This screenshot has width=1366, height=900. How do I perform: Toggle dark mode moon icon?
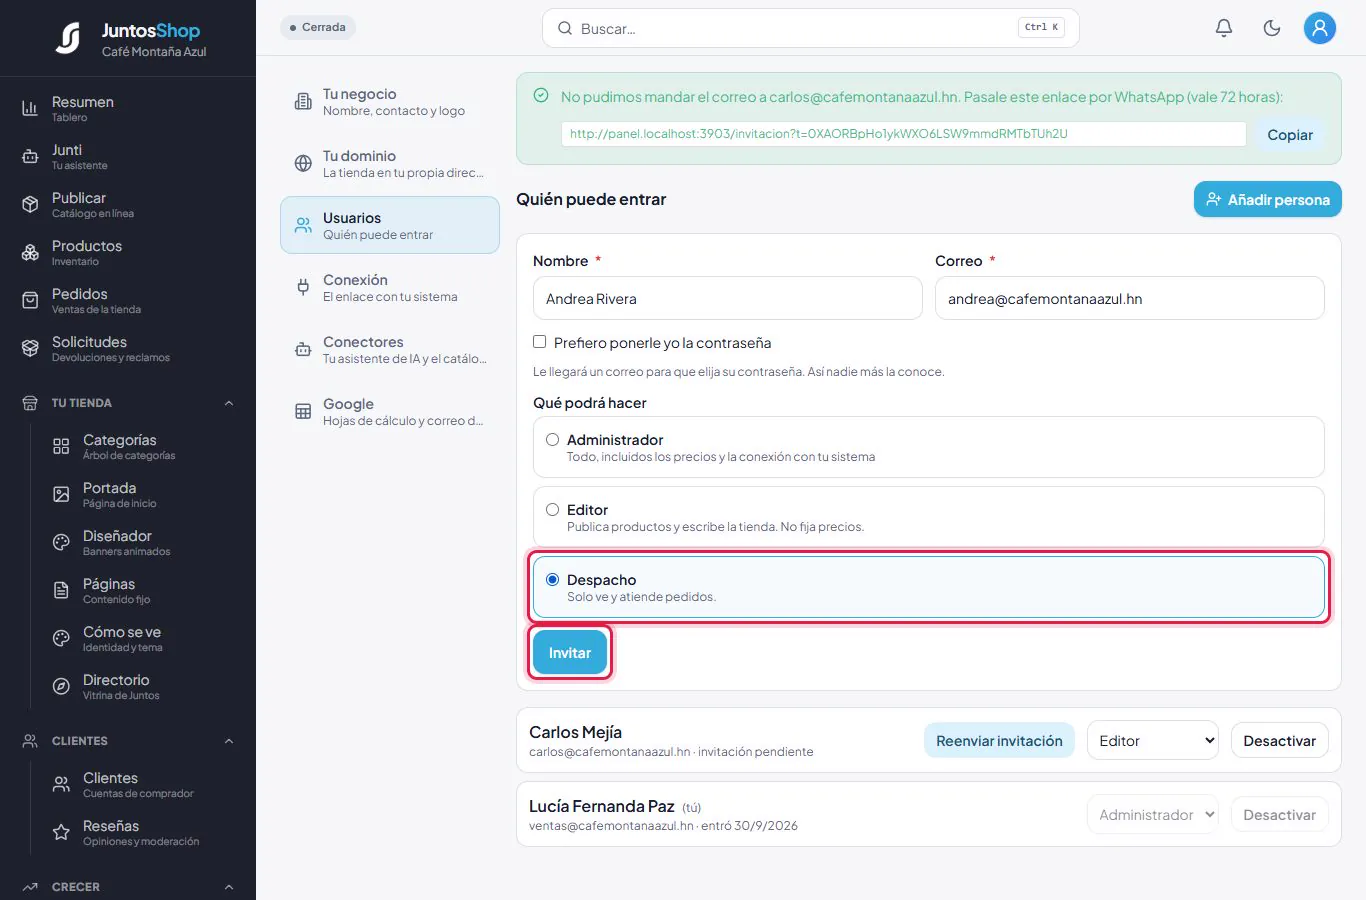[1272, 28]
